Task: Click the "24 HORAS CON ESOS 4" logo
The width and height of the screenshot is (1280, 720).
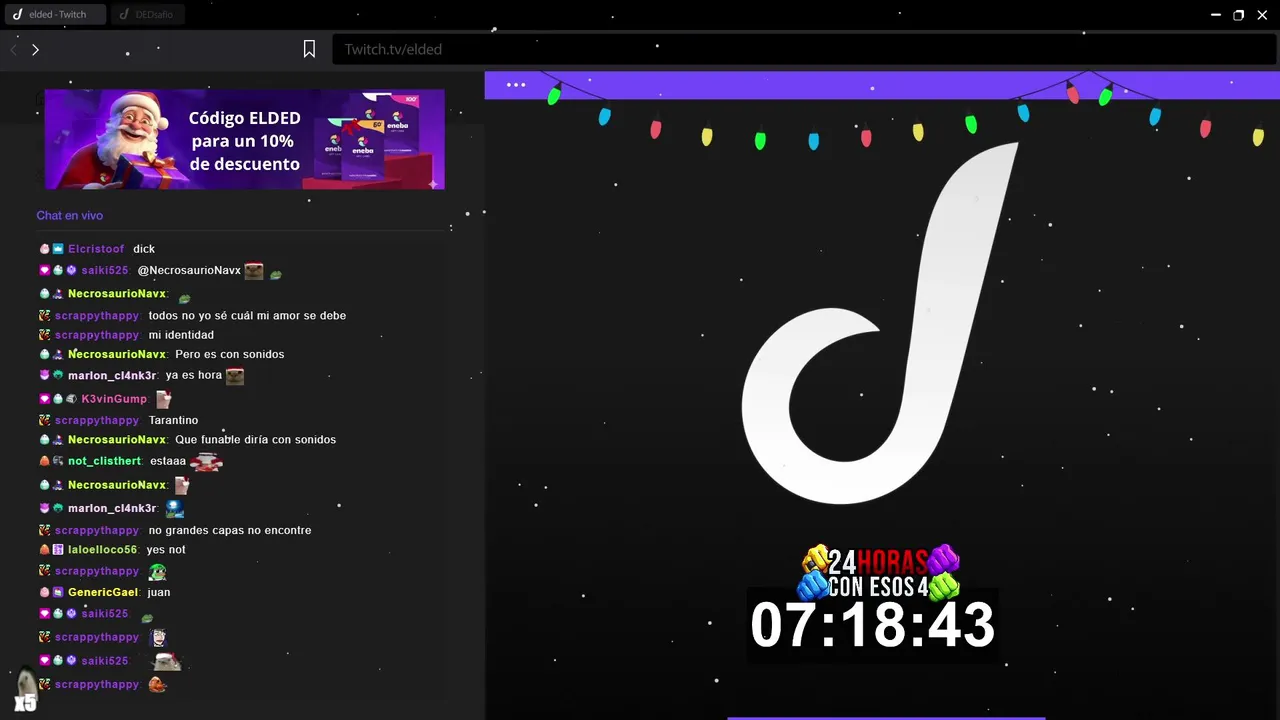Action: tap(878, 572)
